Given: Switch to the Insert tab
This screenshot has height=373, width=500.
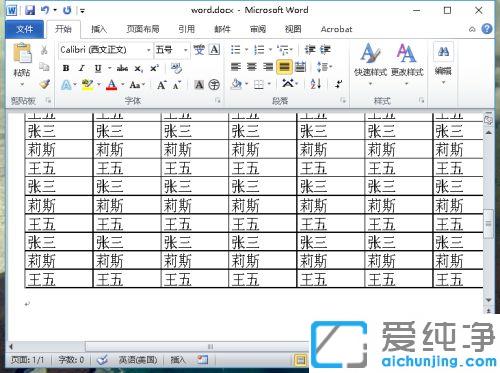Looking at the screenshot, I should [x=99, y=29].
